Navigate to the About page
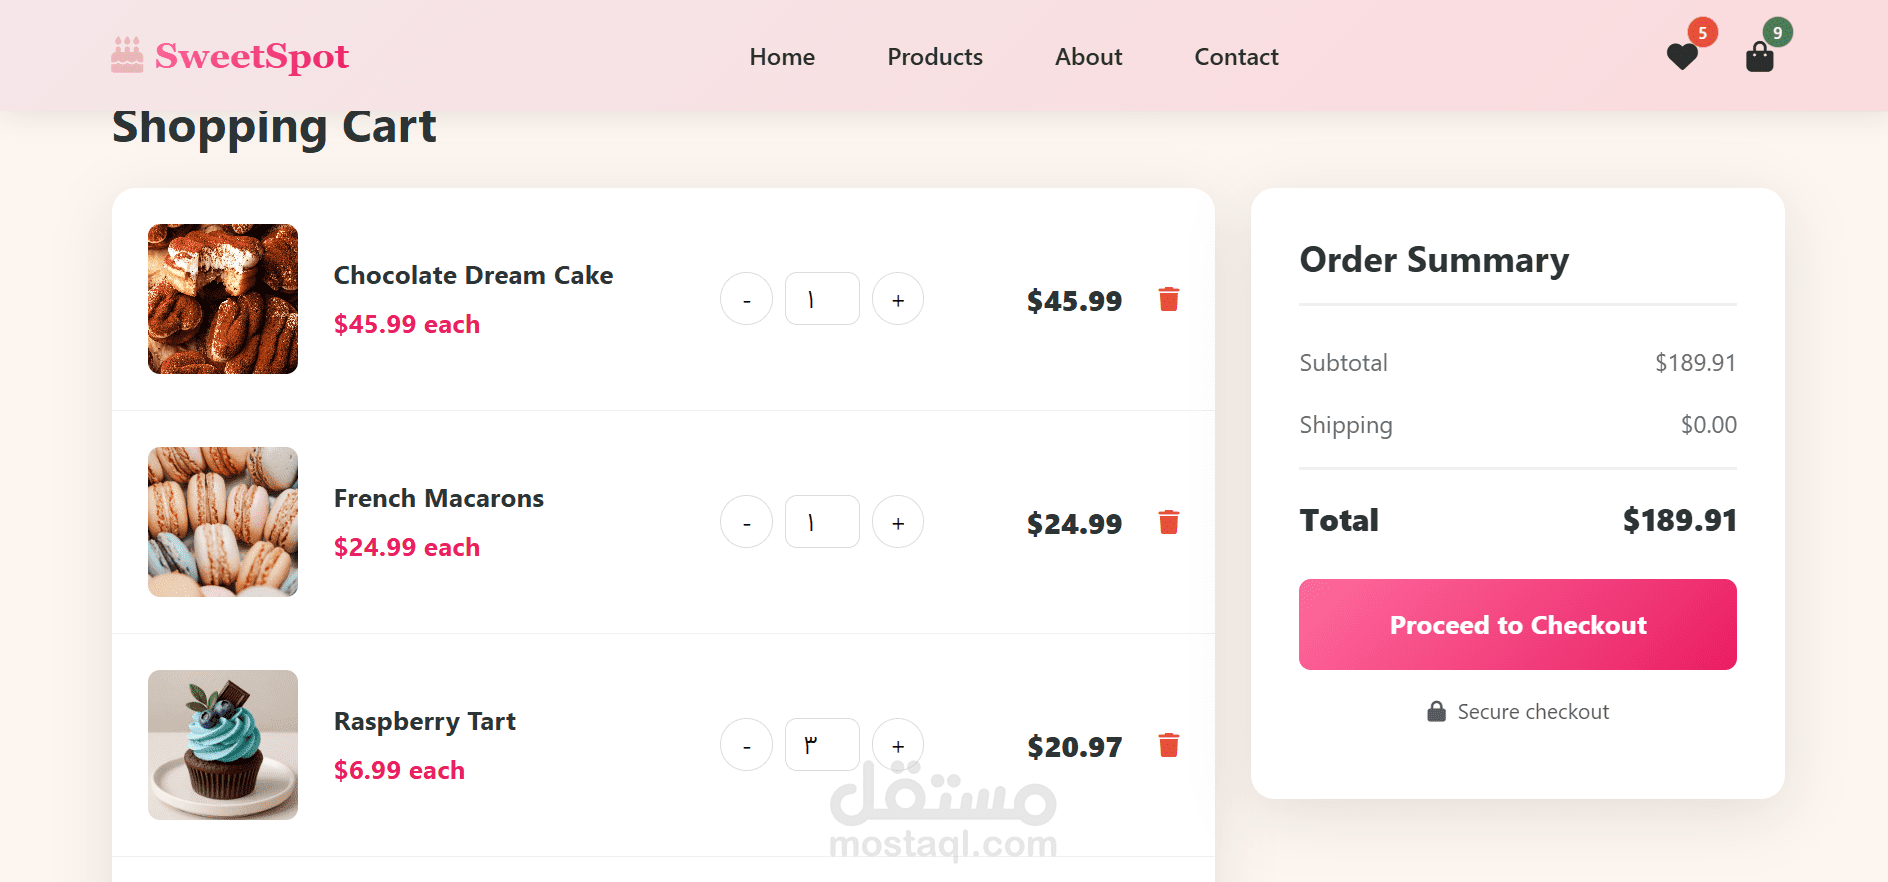This screenshot has width=1888, height=882. (x=1088, y=57)
